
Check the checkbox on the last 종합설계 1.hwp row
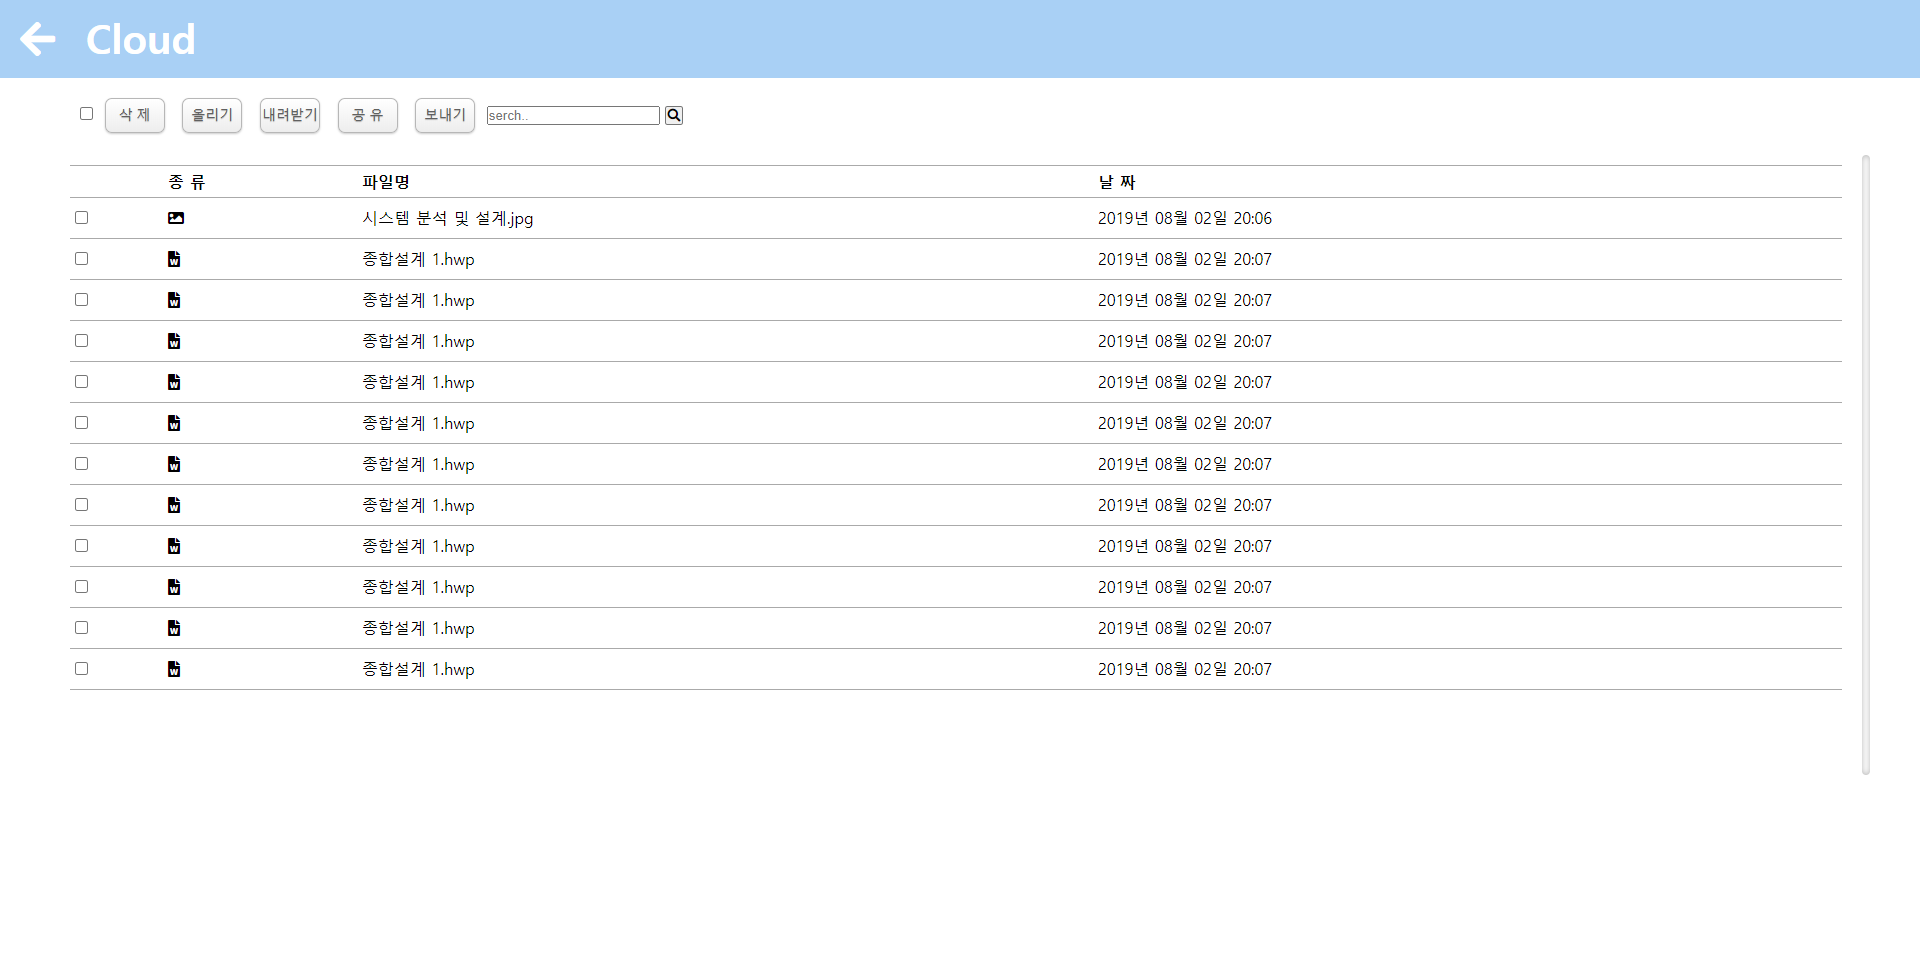tap(81, 668)
